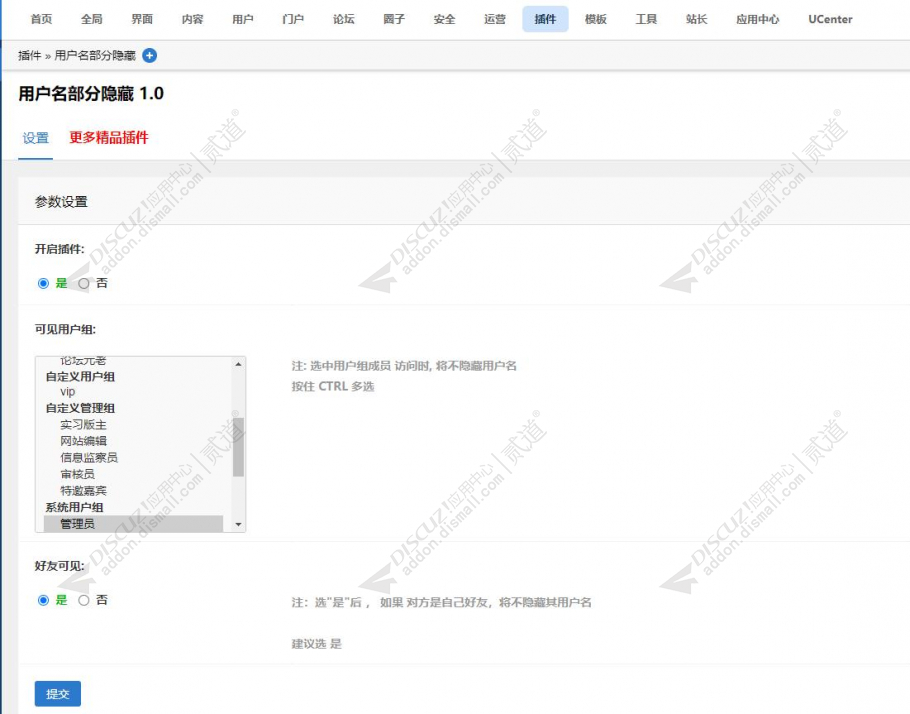Select 审核员 in the user group list
The height and width of the screenshot is (714, 910).
click(x=77, y=474)
